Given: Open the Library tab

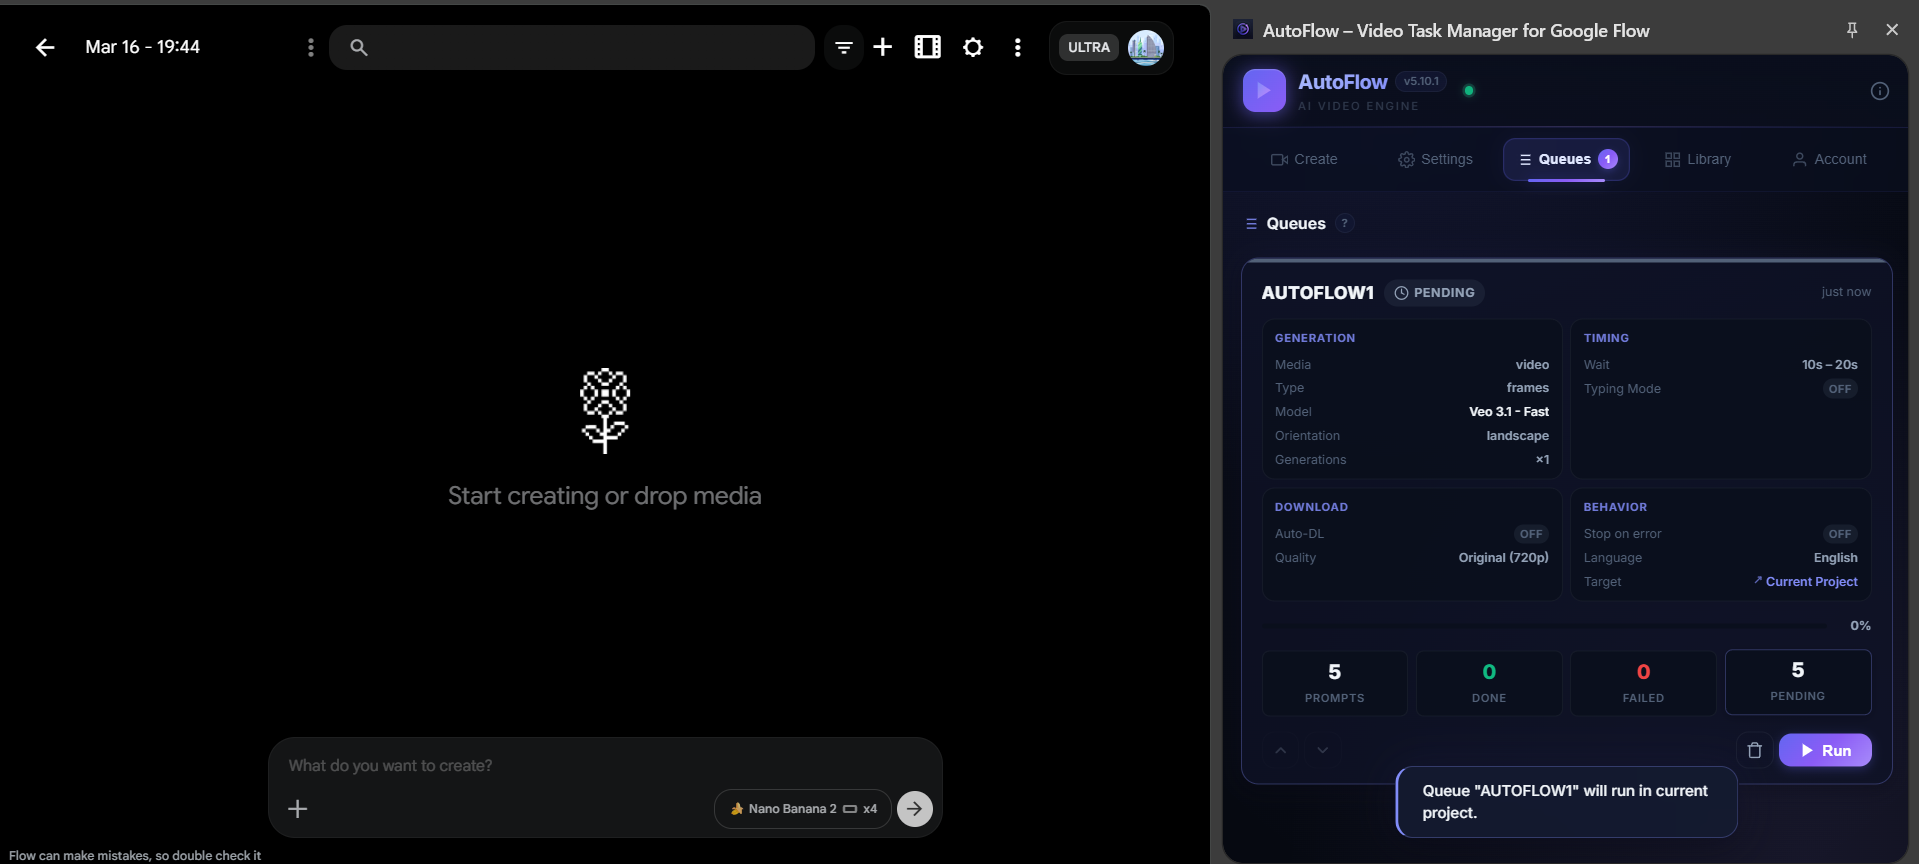Looking at the screenshot, I should tap(1697, 159).
